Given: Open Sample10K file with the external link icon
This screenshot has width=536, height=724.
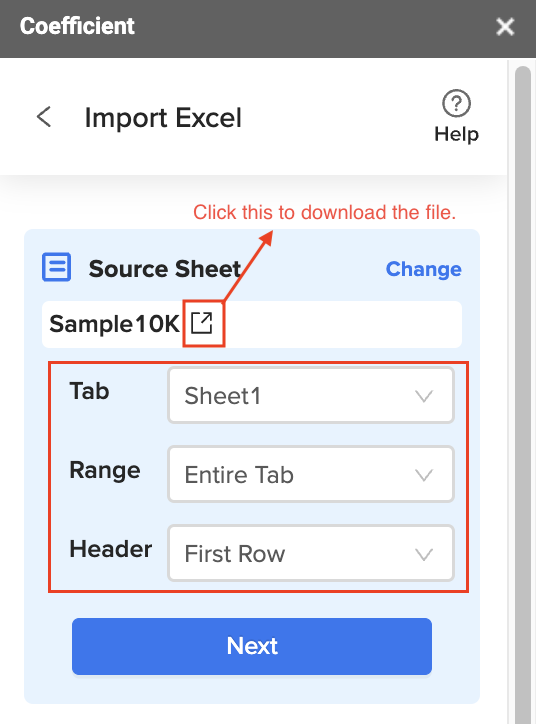Looking at the screenshot, I should pyautogui.click(x=202, y=323).
